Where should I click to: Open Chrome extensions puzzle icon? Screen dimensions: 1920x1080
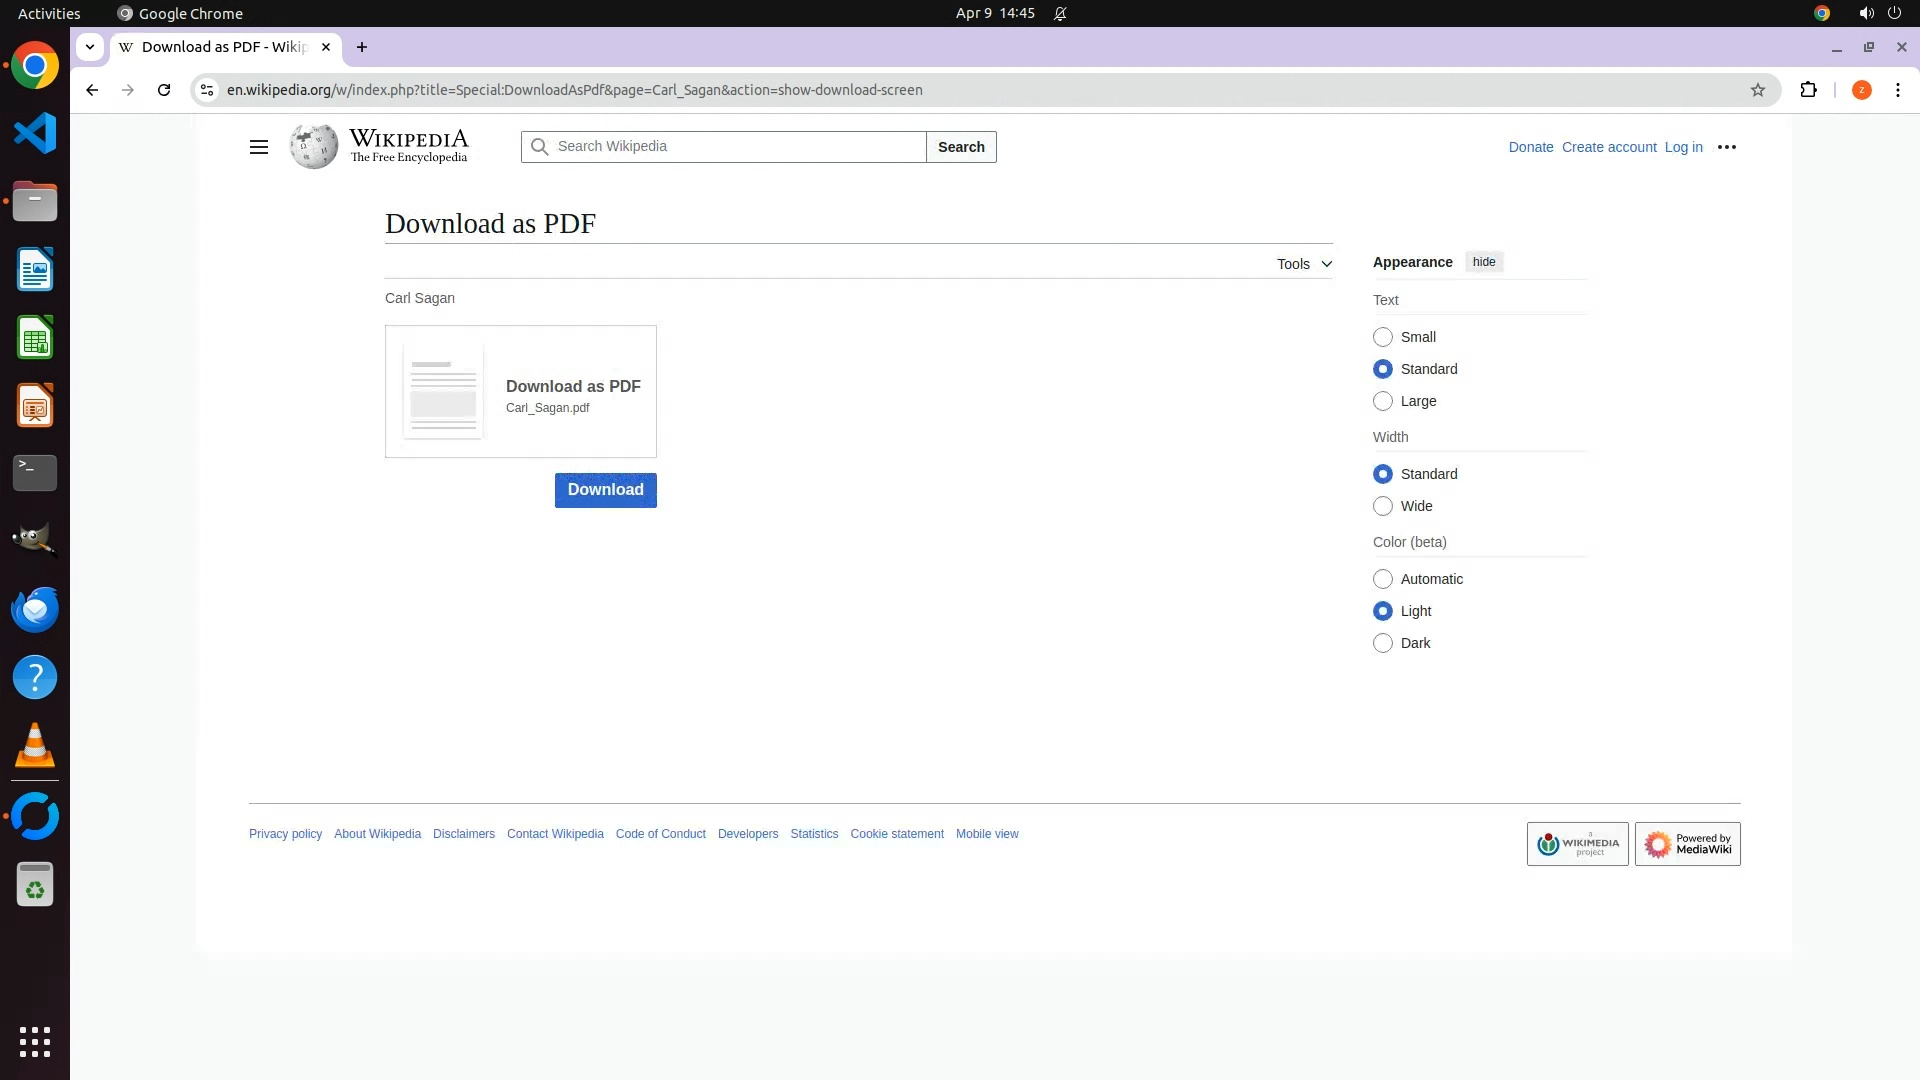(1808, 90)
